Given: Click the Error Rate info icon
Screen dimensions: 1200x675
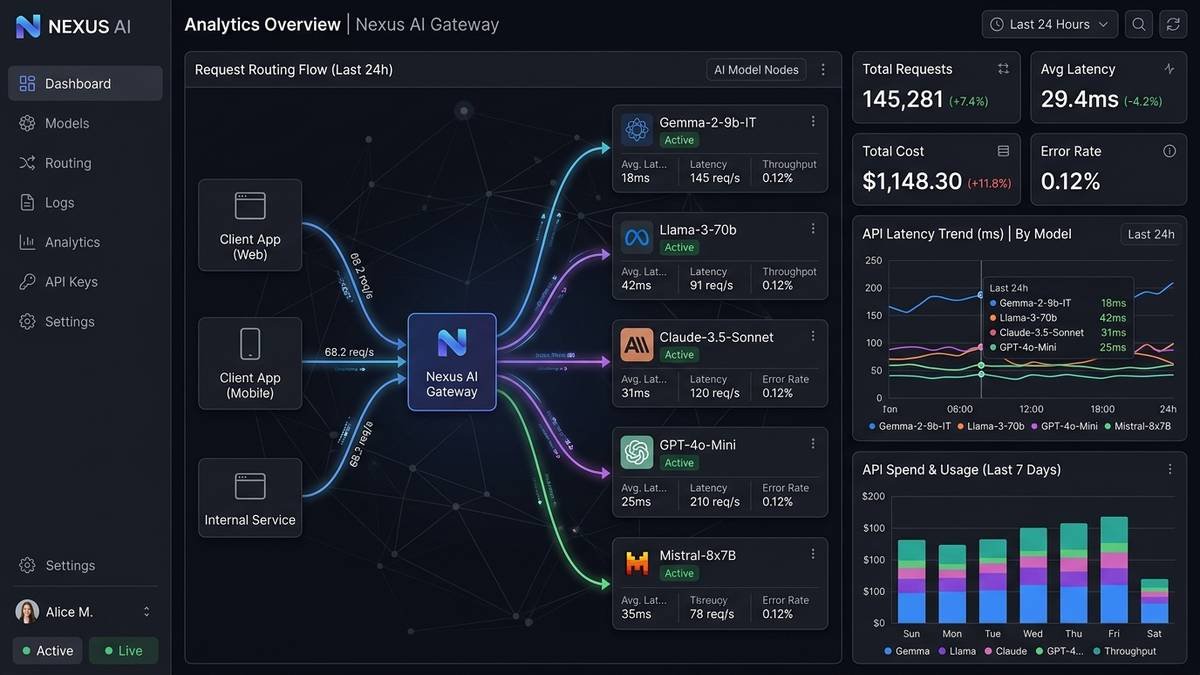Looking at the screenshot, I should (1169, 151).
